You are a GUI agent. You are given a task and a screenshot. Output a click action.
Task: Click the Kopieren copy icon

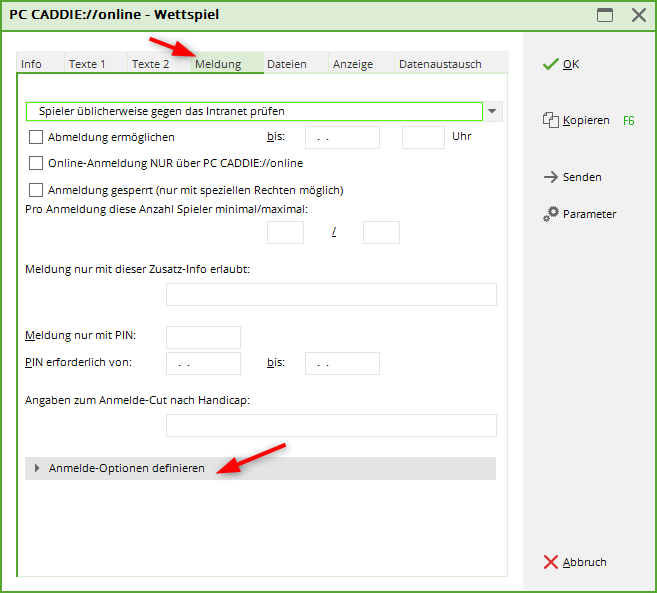pyautogui.click(x=549, y=120)
